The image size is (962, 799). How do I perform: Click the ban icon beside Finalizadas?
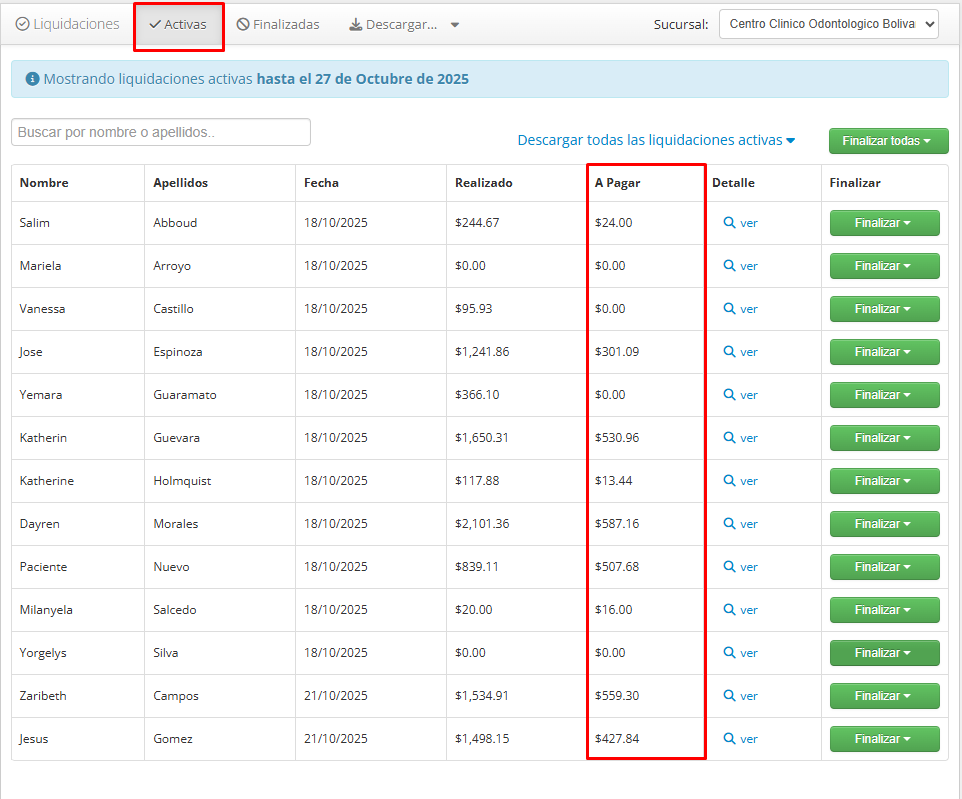[243, 25]
